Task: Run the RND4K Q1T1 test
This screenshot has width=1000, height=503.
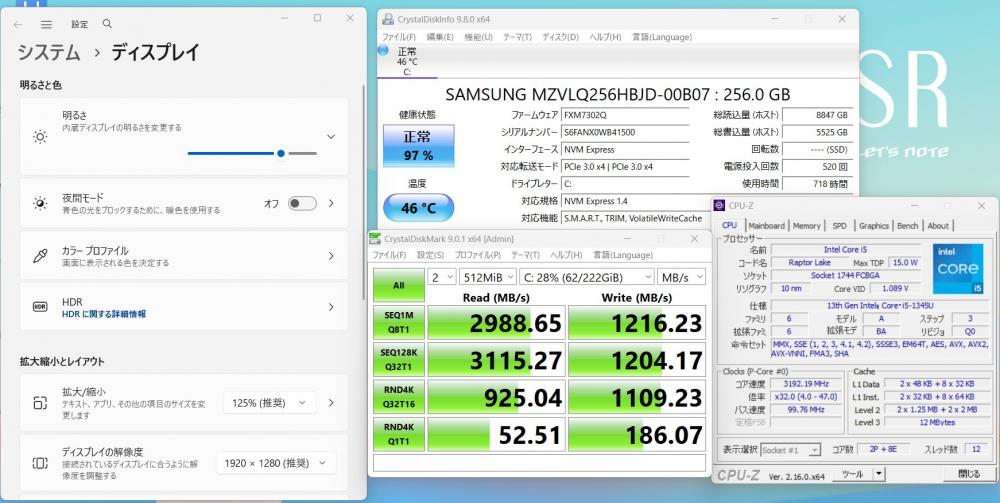Action: [399, 434]
